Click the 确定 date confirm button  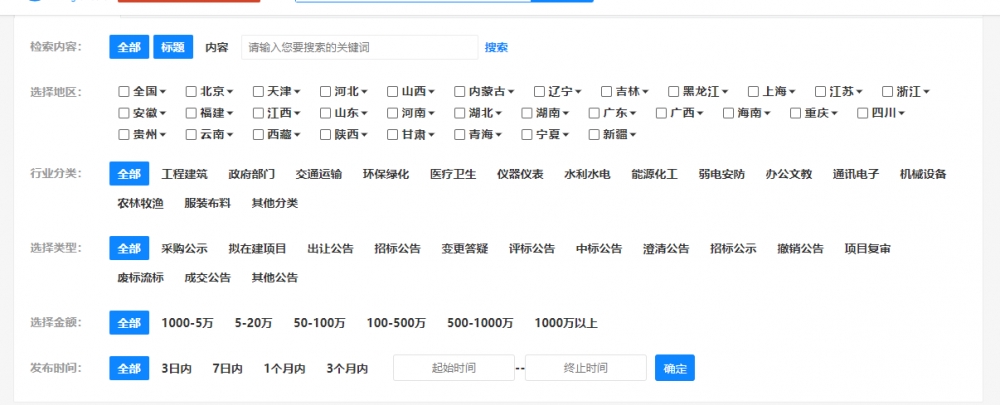coord(675,368)
